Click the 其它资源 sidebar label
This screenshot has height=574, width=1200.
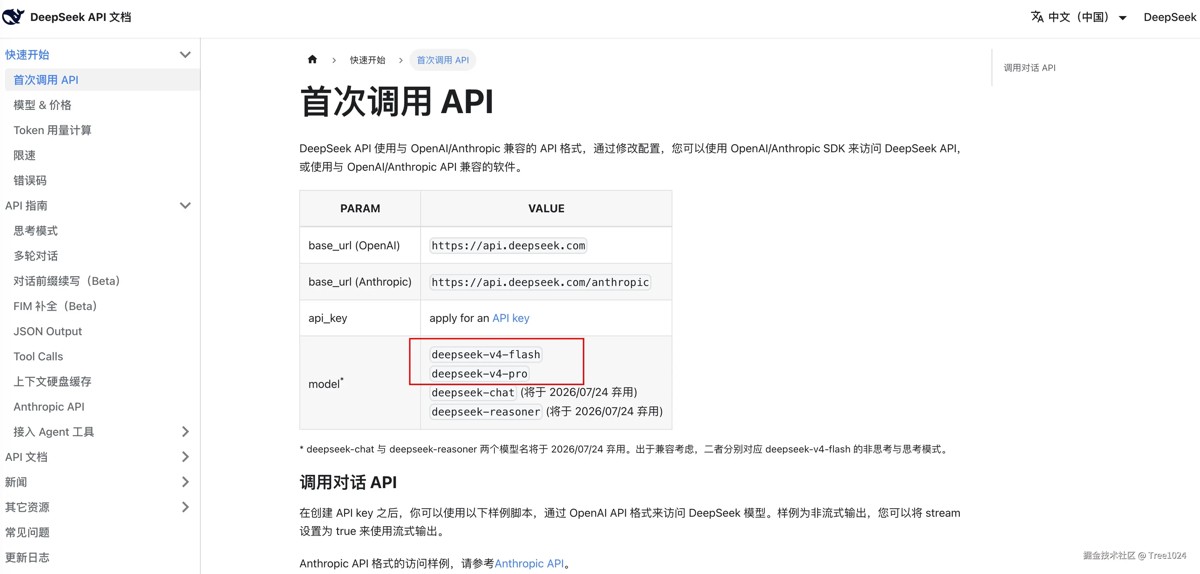(x=27, y=507)
